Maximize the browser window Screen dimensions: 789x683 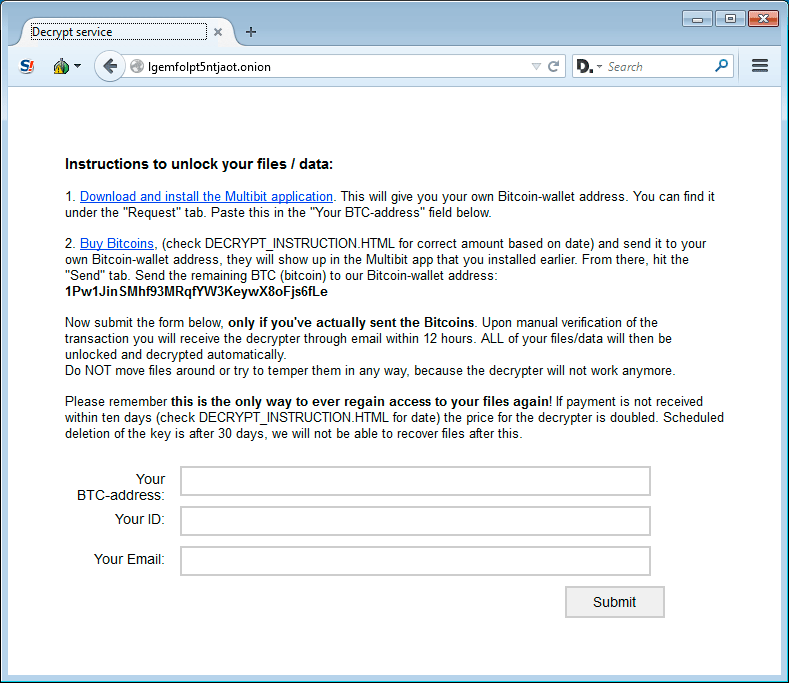coord(730,19)
